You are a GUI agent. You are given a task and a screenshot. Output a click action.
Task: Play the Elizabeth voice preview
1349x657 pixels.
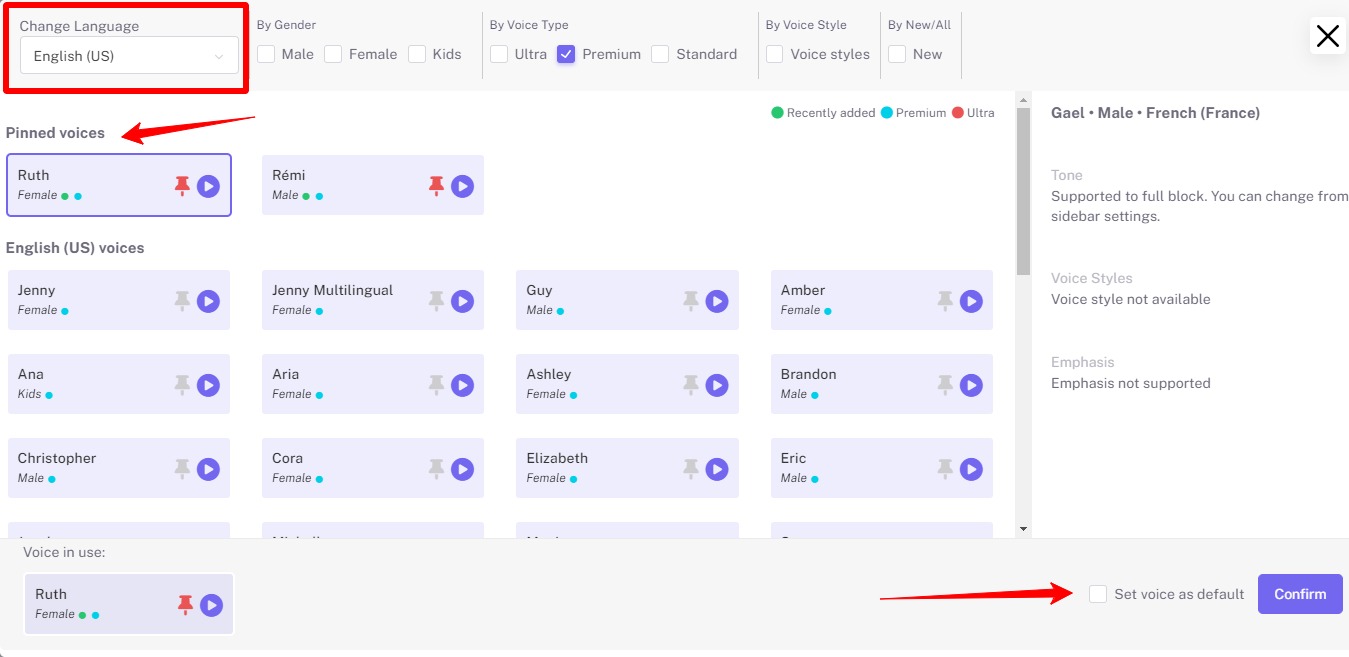[x=717, y=469]
